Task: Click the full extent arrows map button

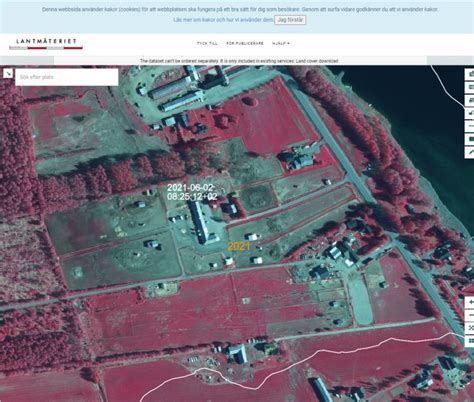Action: point(470,328)
